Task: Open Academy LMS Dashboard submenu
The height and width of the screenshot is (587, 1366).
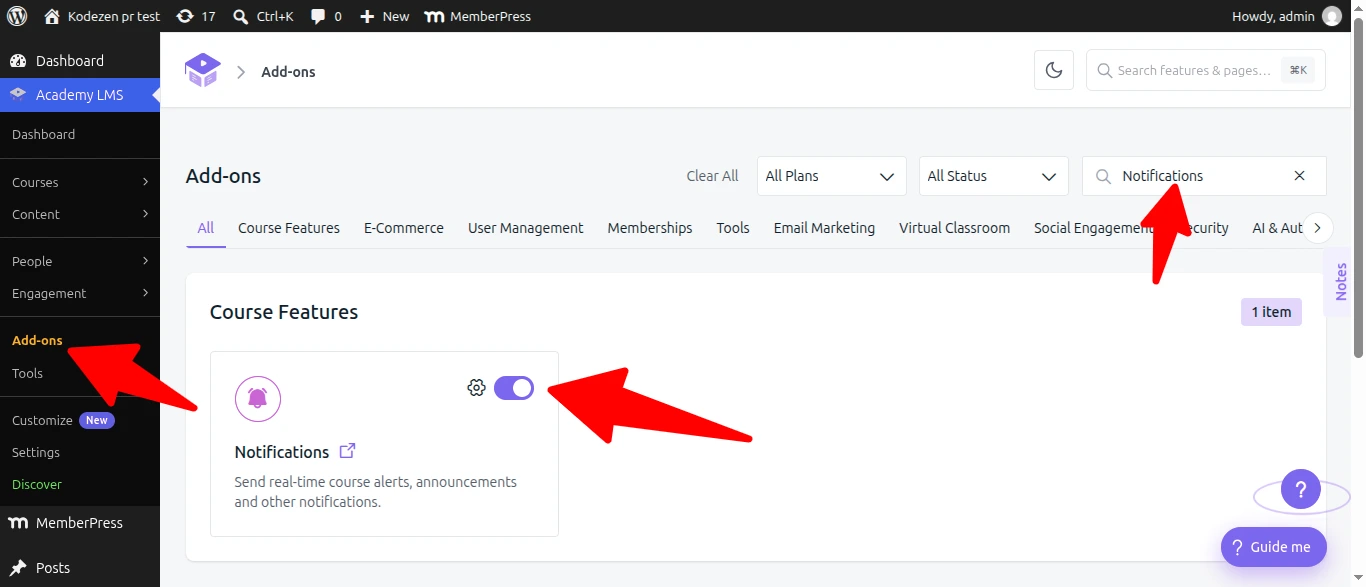Action: coord(44,134)
